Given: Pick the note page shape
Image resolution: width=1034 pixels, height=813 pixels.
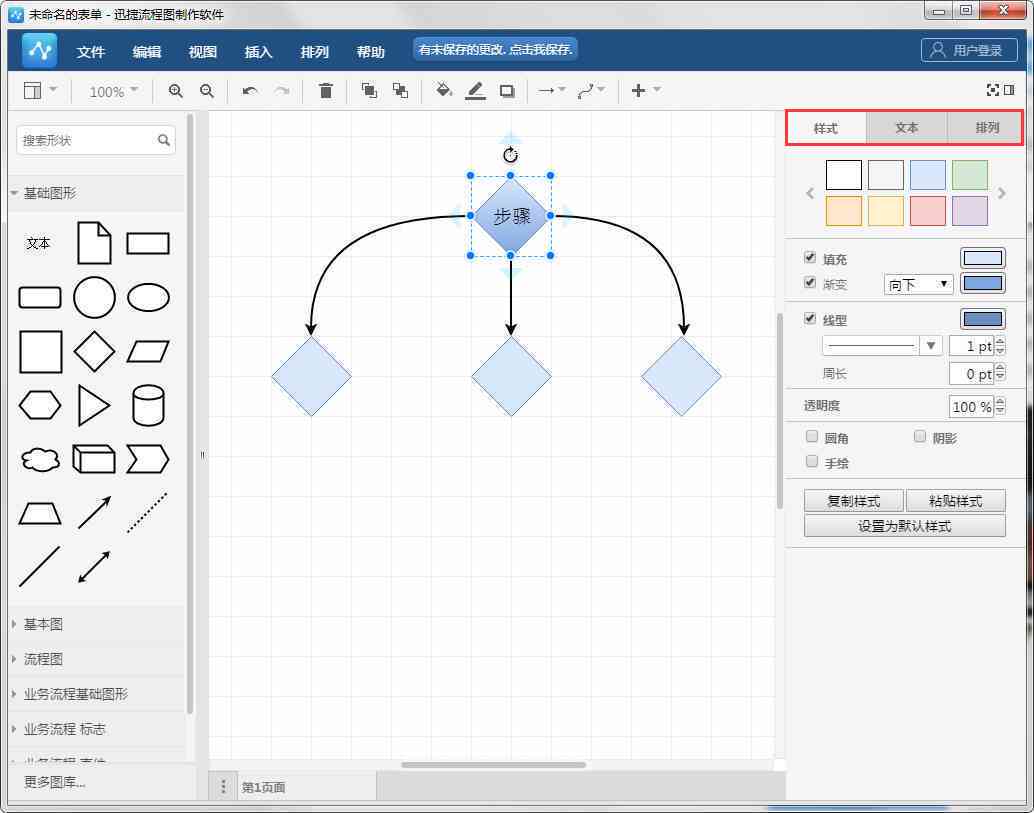Looking at the screenshot, I should point(94,243).
